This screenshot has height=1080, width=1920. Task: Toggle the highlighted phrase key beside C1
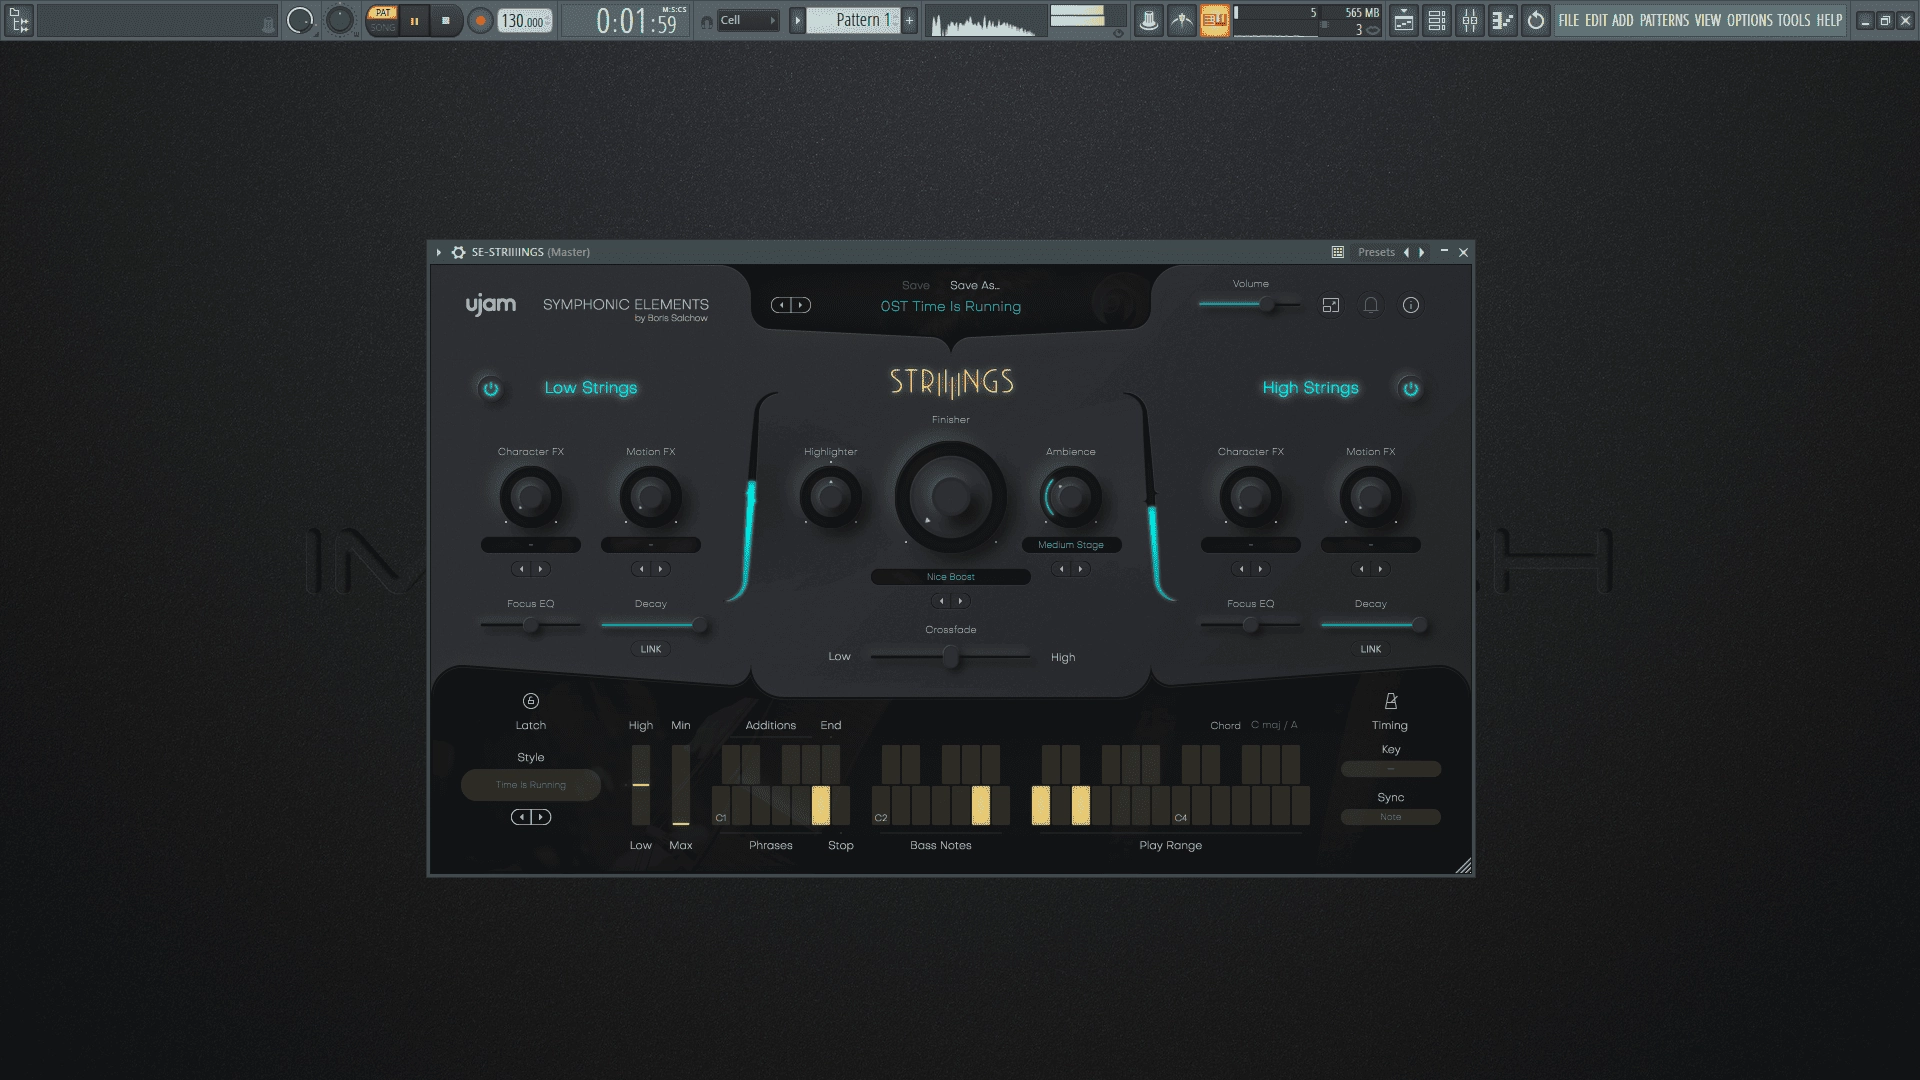point(821,805)
